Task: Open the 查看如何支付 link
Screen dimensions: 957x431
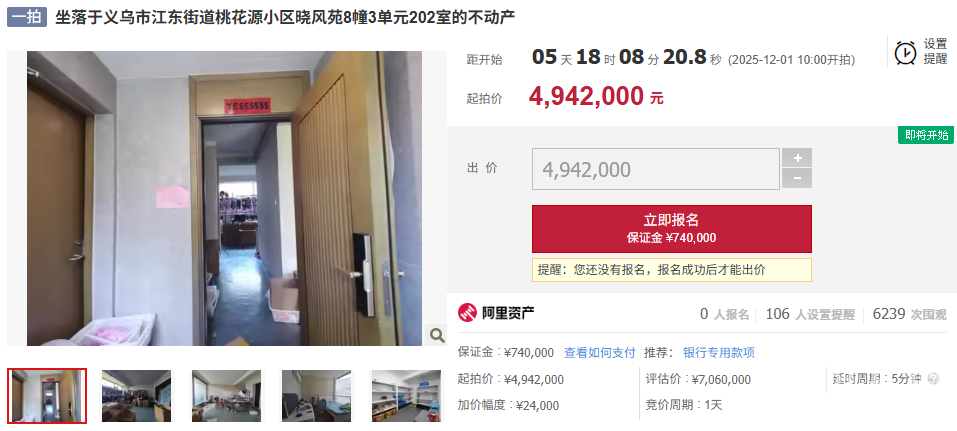Action: point(600,353)
